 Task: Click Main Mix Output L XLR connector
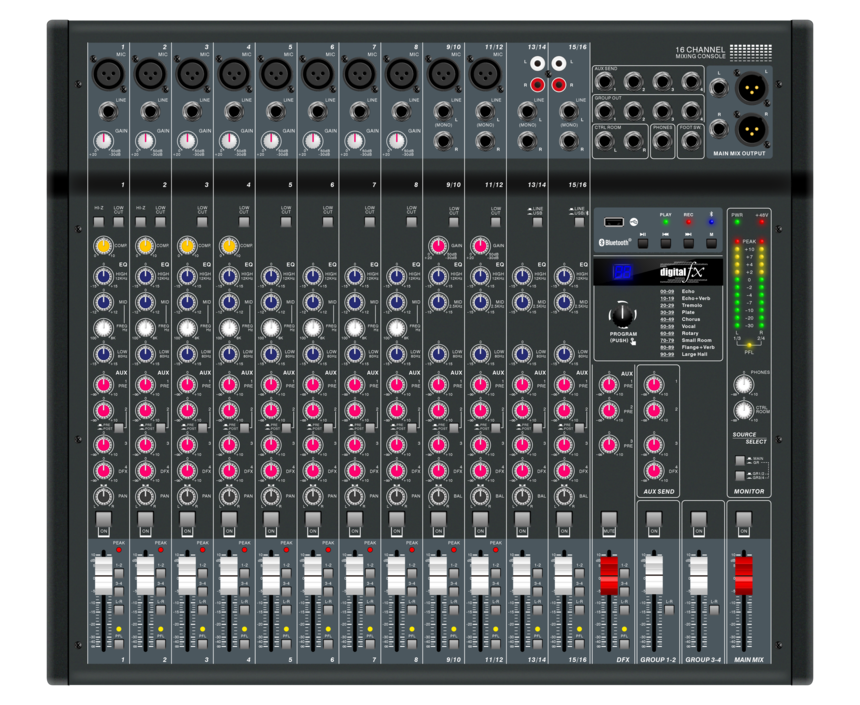tap(751, 88)
